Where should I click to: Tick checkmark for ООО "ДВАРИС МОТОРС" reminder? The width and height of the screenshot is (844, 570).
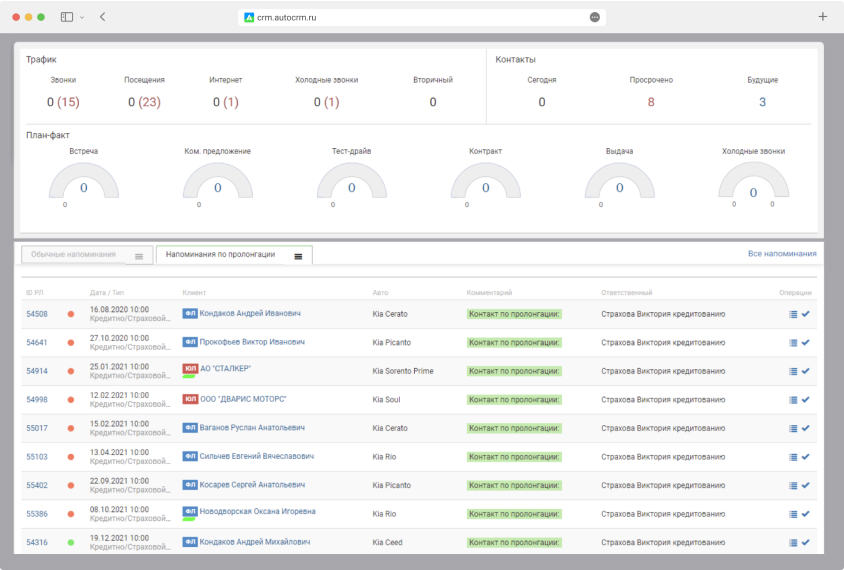tap(806, 400)
